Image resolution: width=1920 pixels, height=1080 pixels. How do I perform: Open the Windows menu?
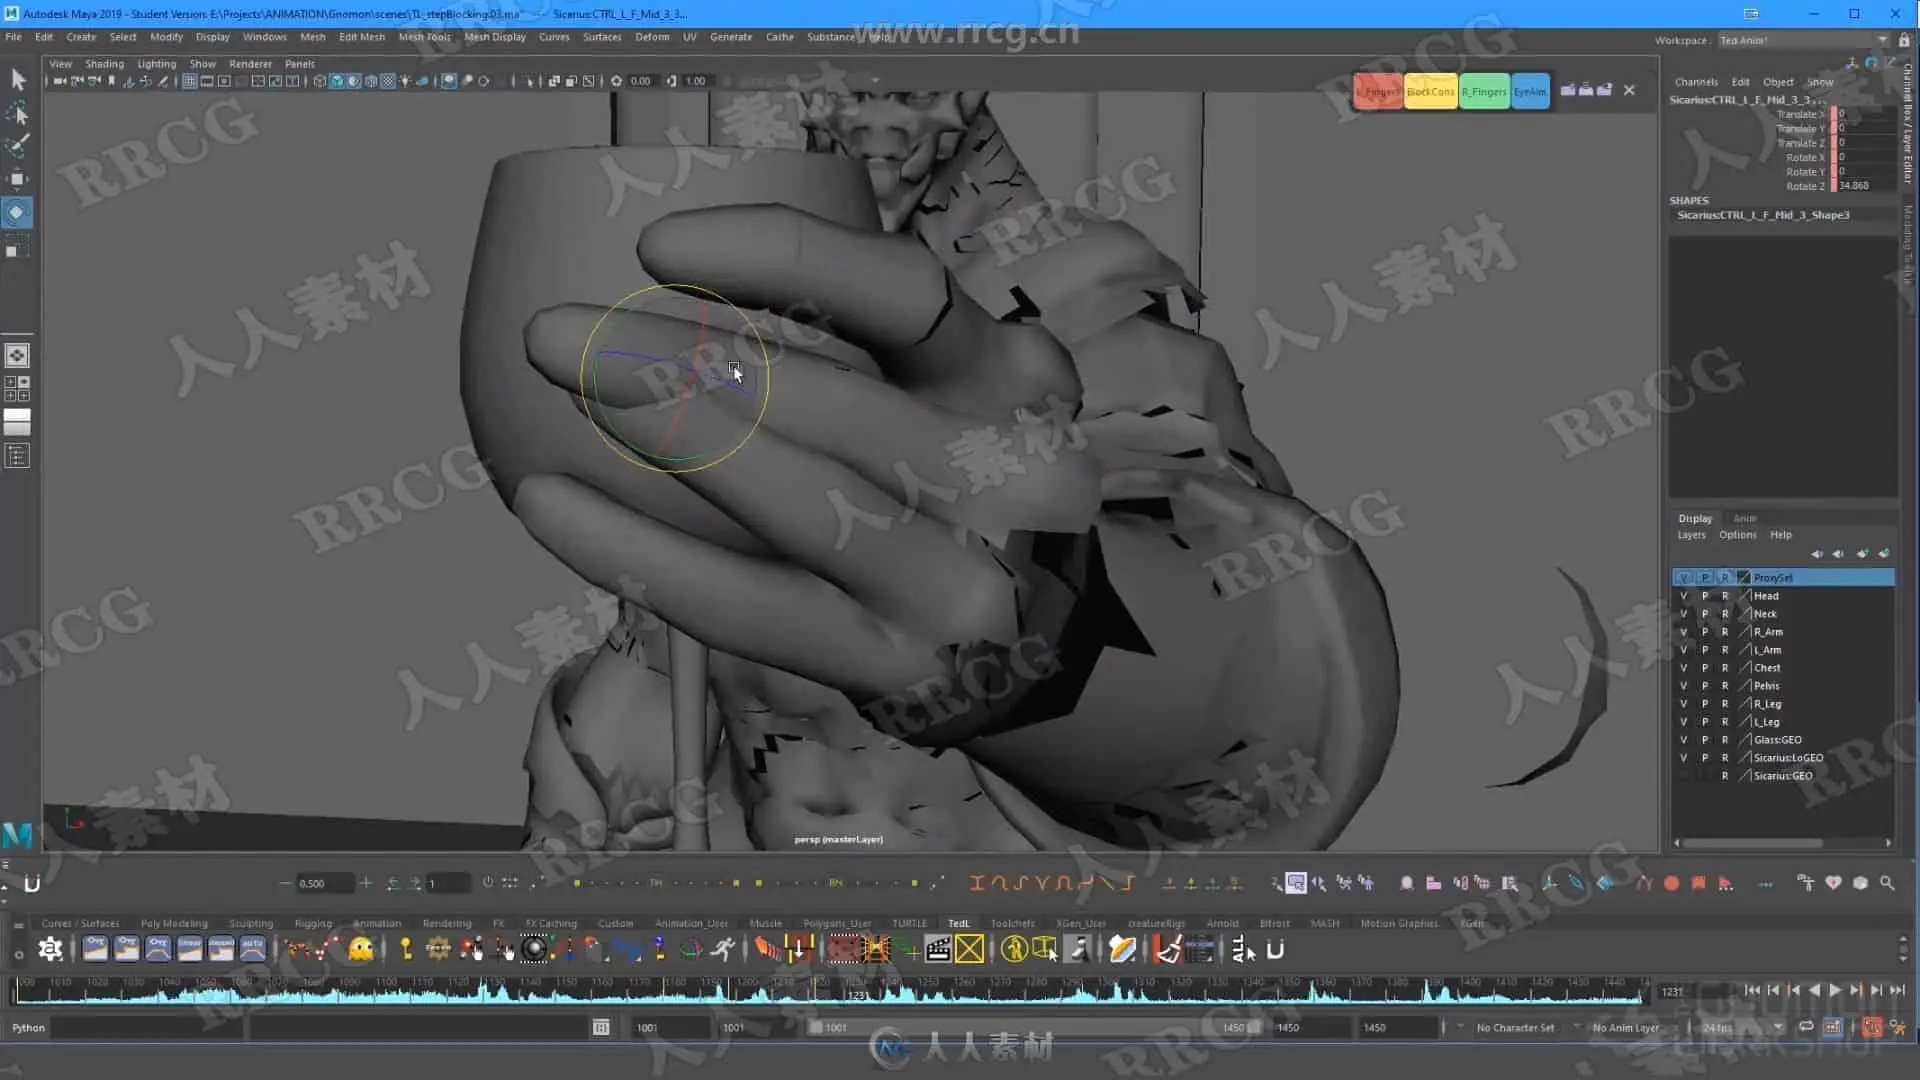coord(264,37)
